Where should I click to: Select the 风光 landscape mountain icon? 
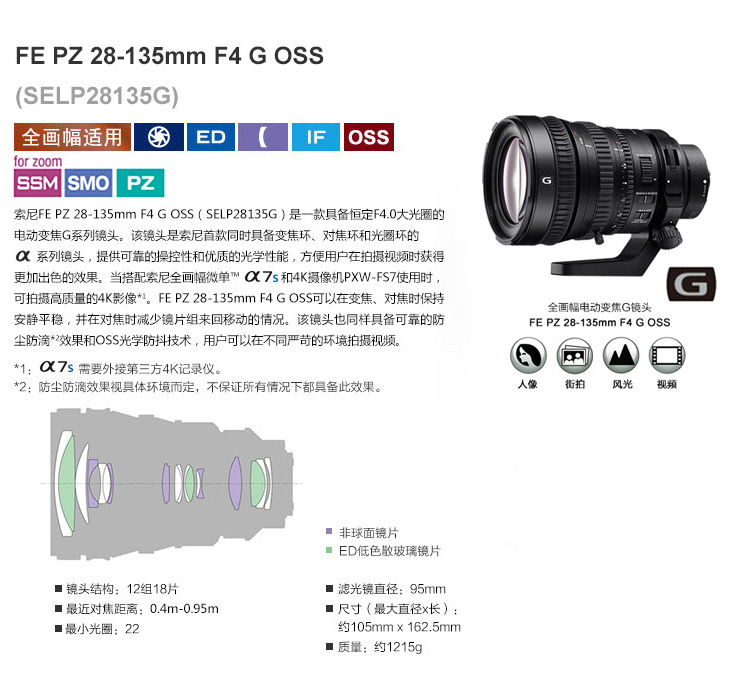coord(621,356)
